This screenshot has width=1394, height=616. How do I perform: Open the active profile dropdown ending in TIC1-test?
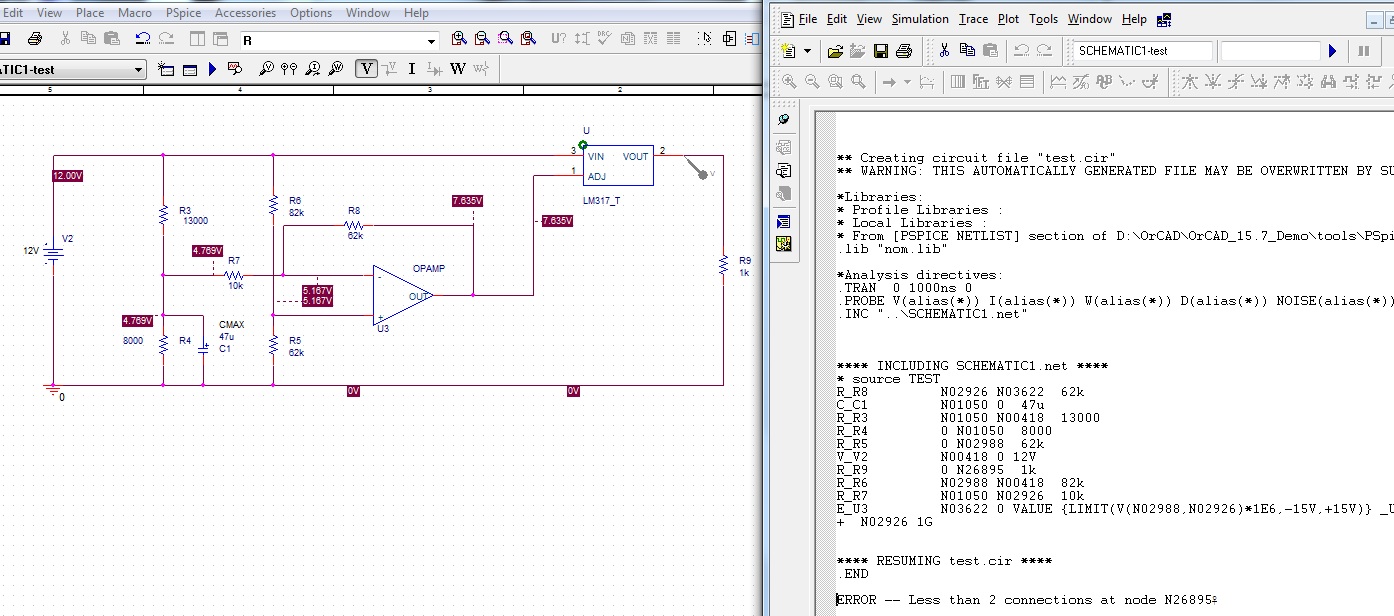[73, 70]
